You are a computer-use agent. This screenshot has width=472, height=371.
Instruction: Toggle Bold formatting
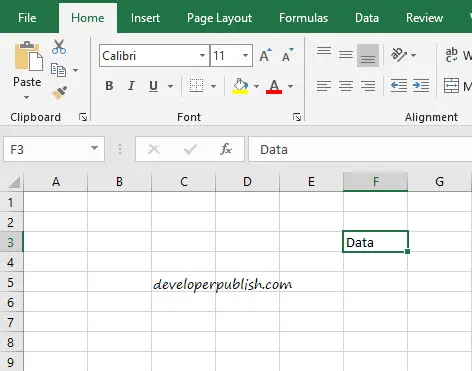point(109,86)
